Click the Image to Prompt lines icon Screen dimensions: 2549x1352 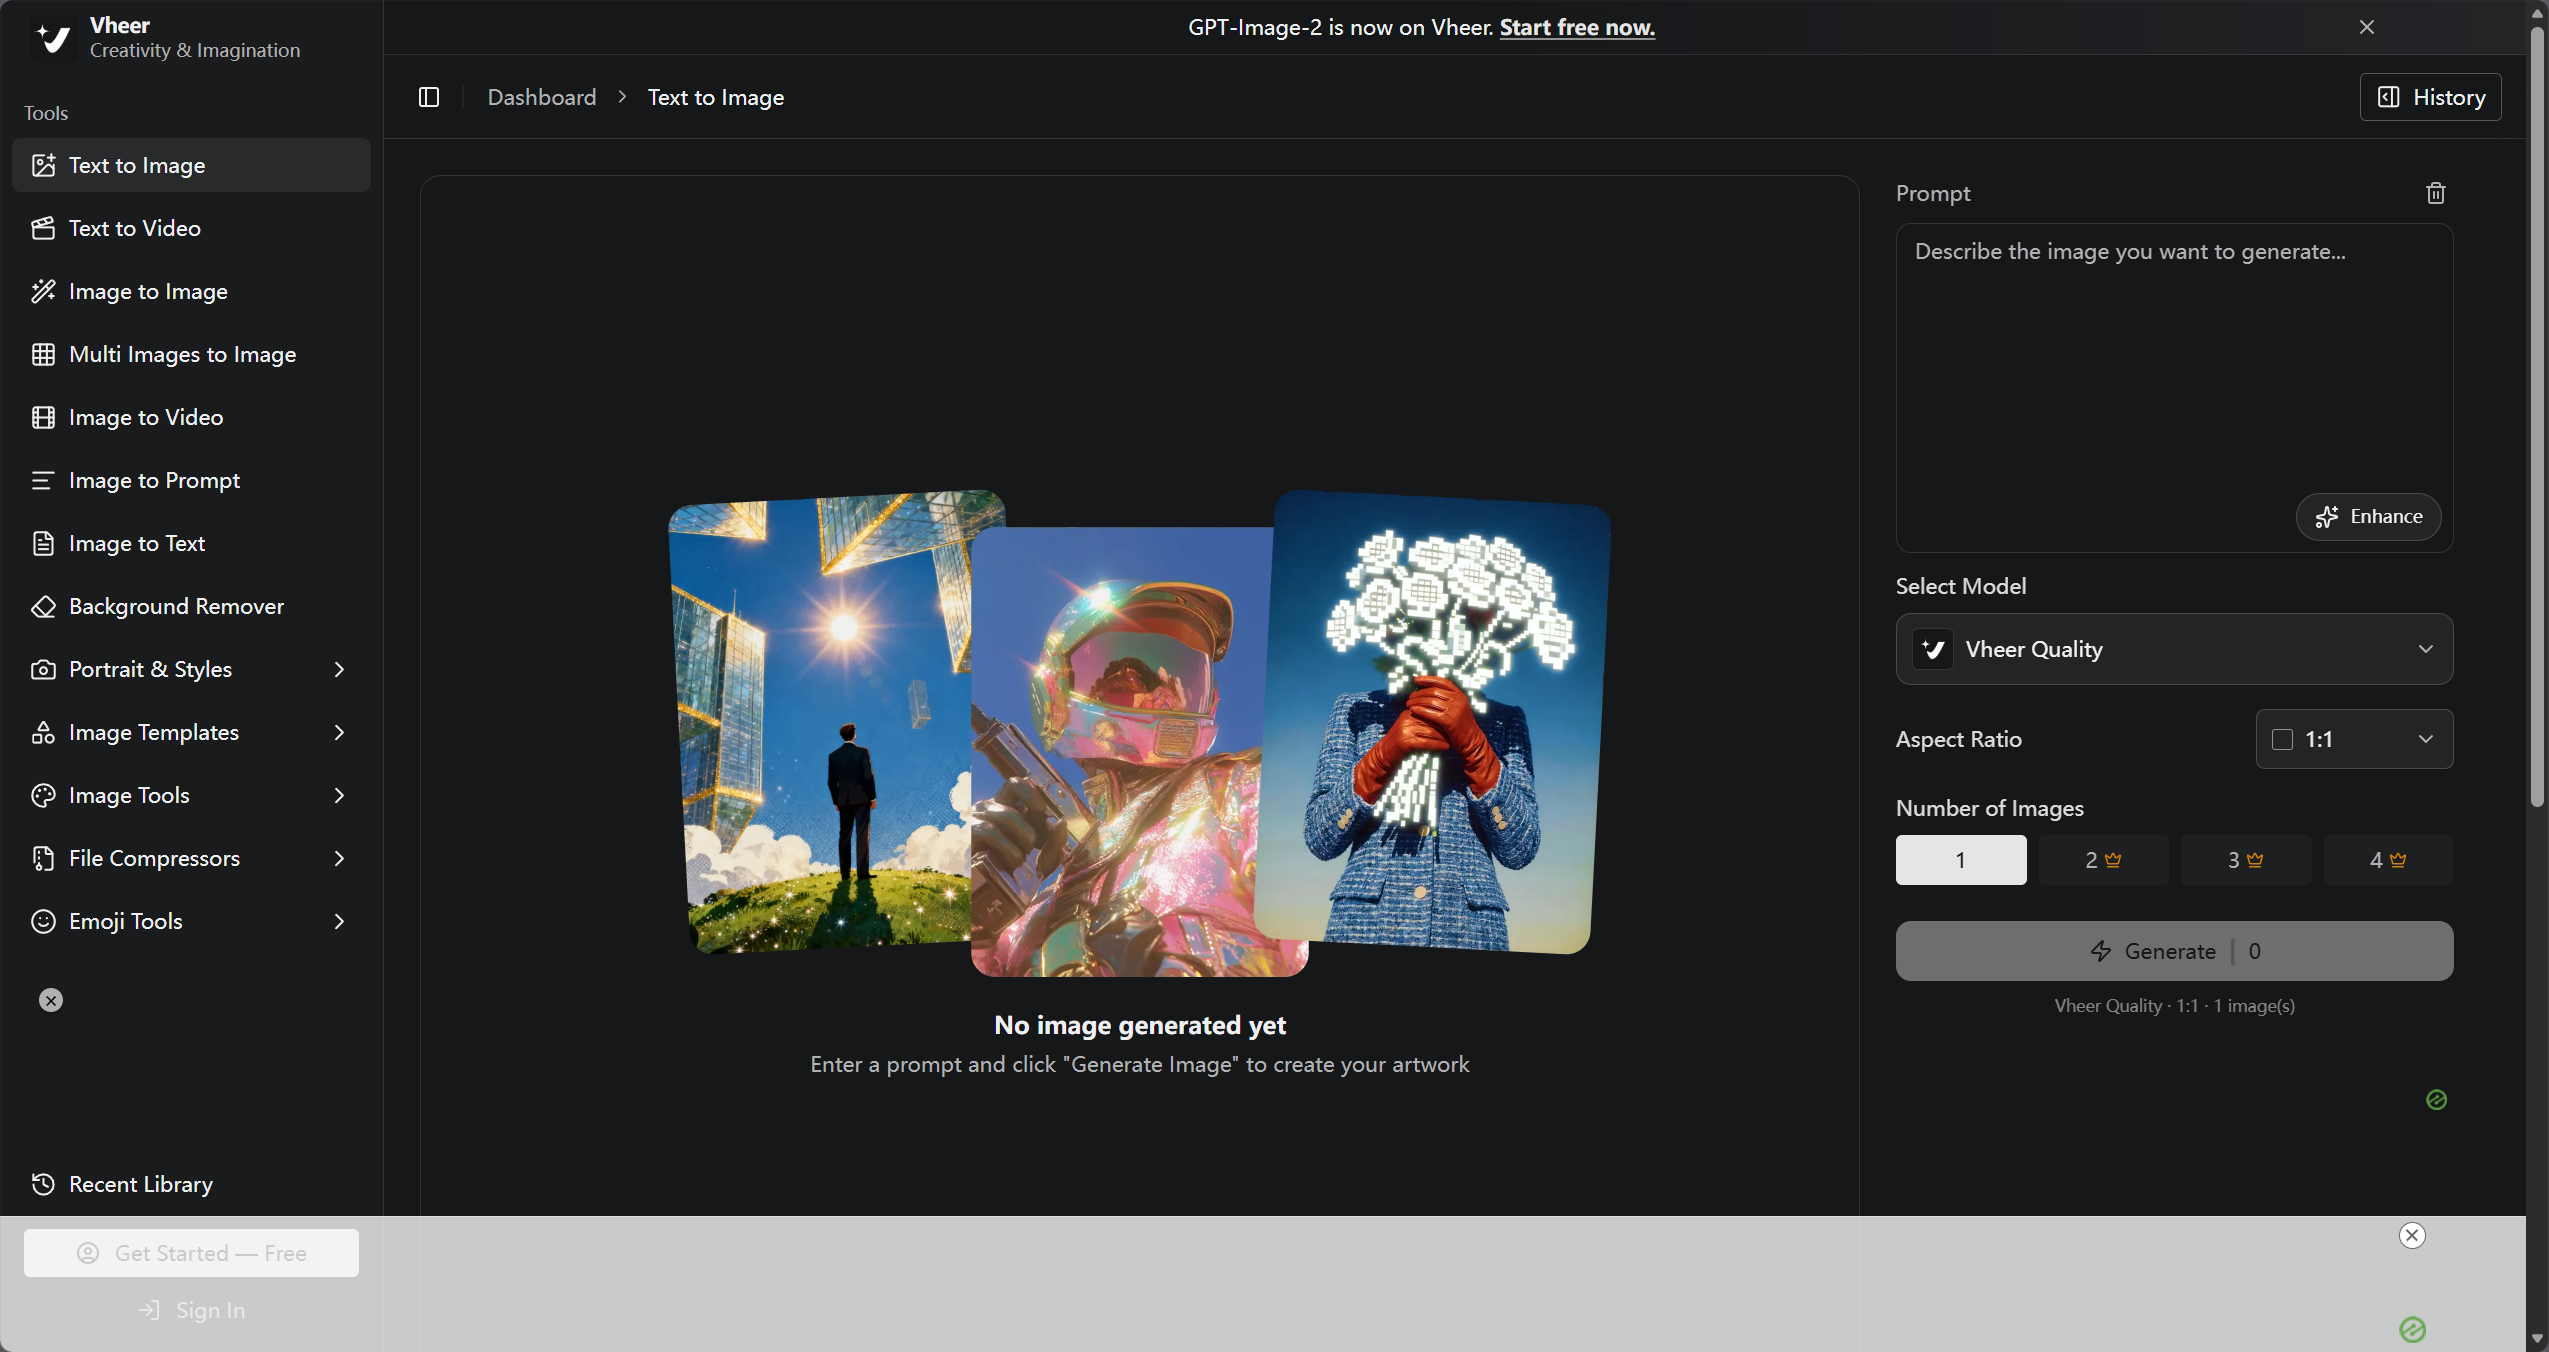pos(43,480)
